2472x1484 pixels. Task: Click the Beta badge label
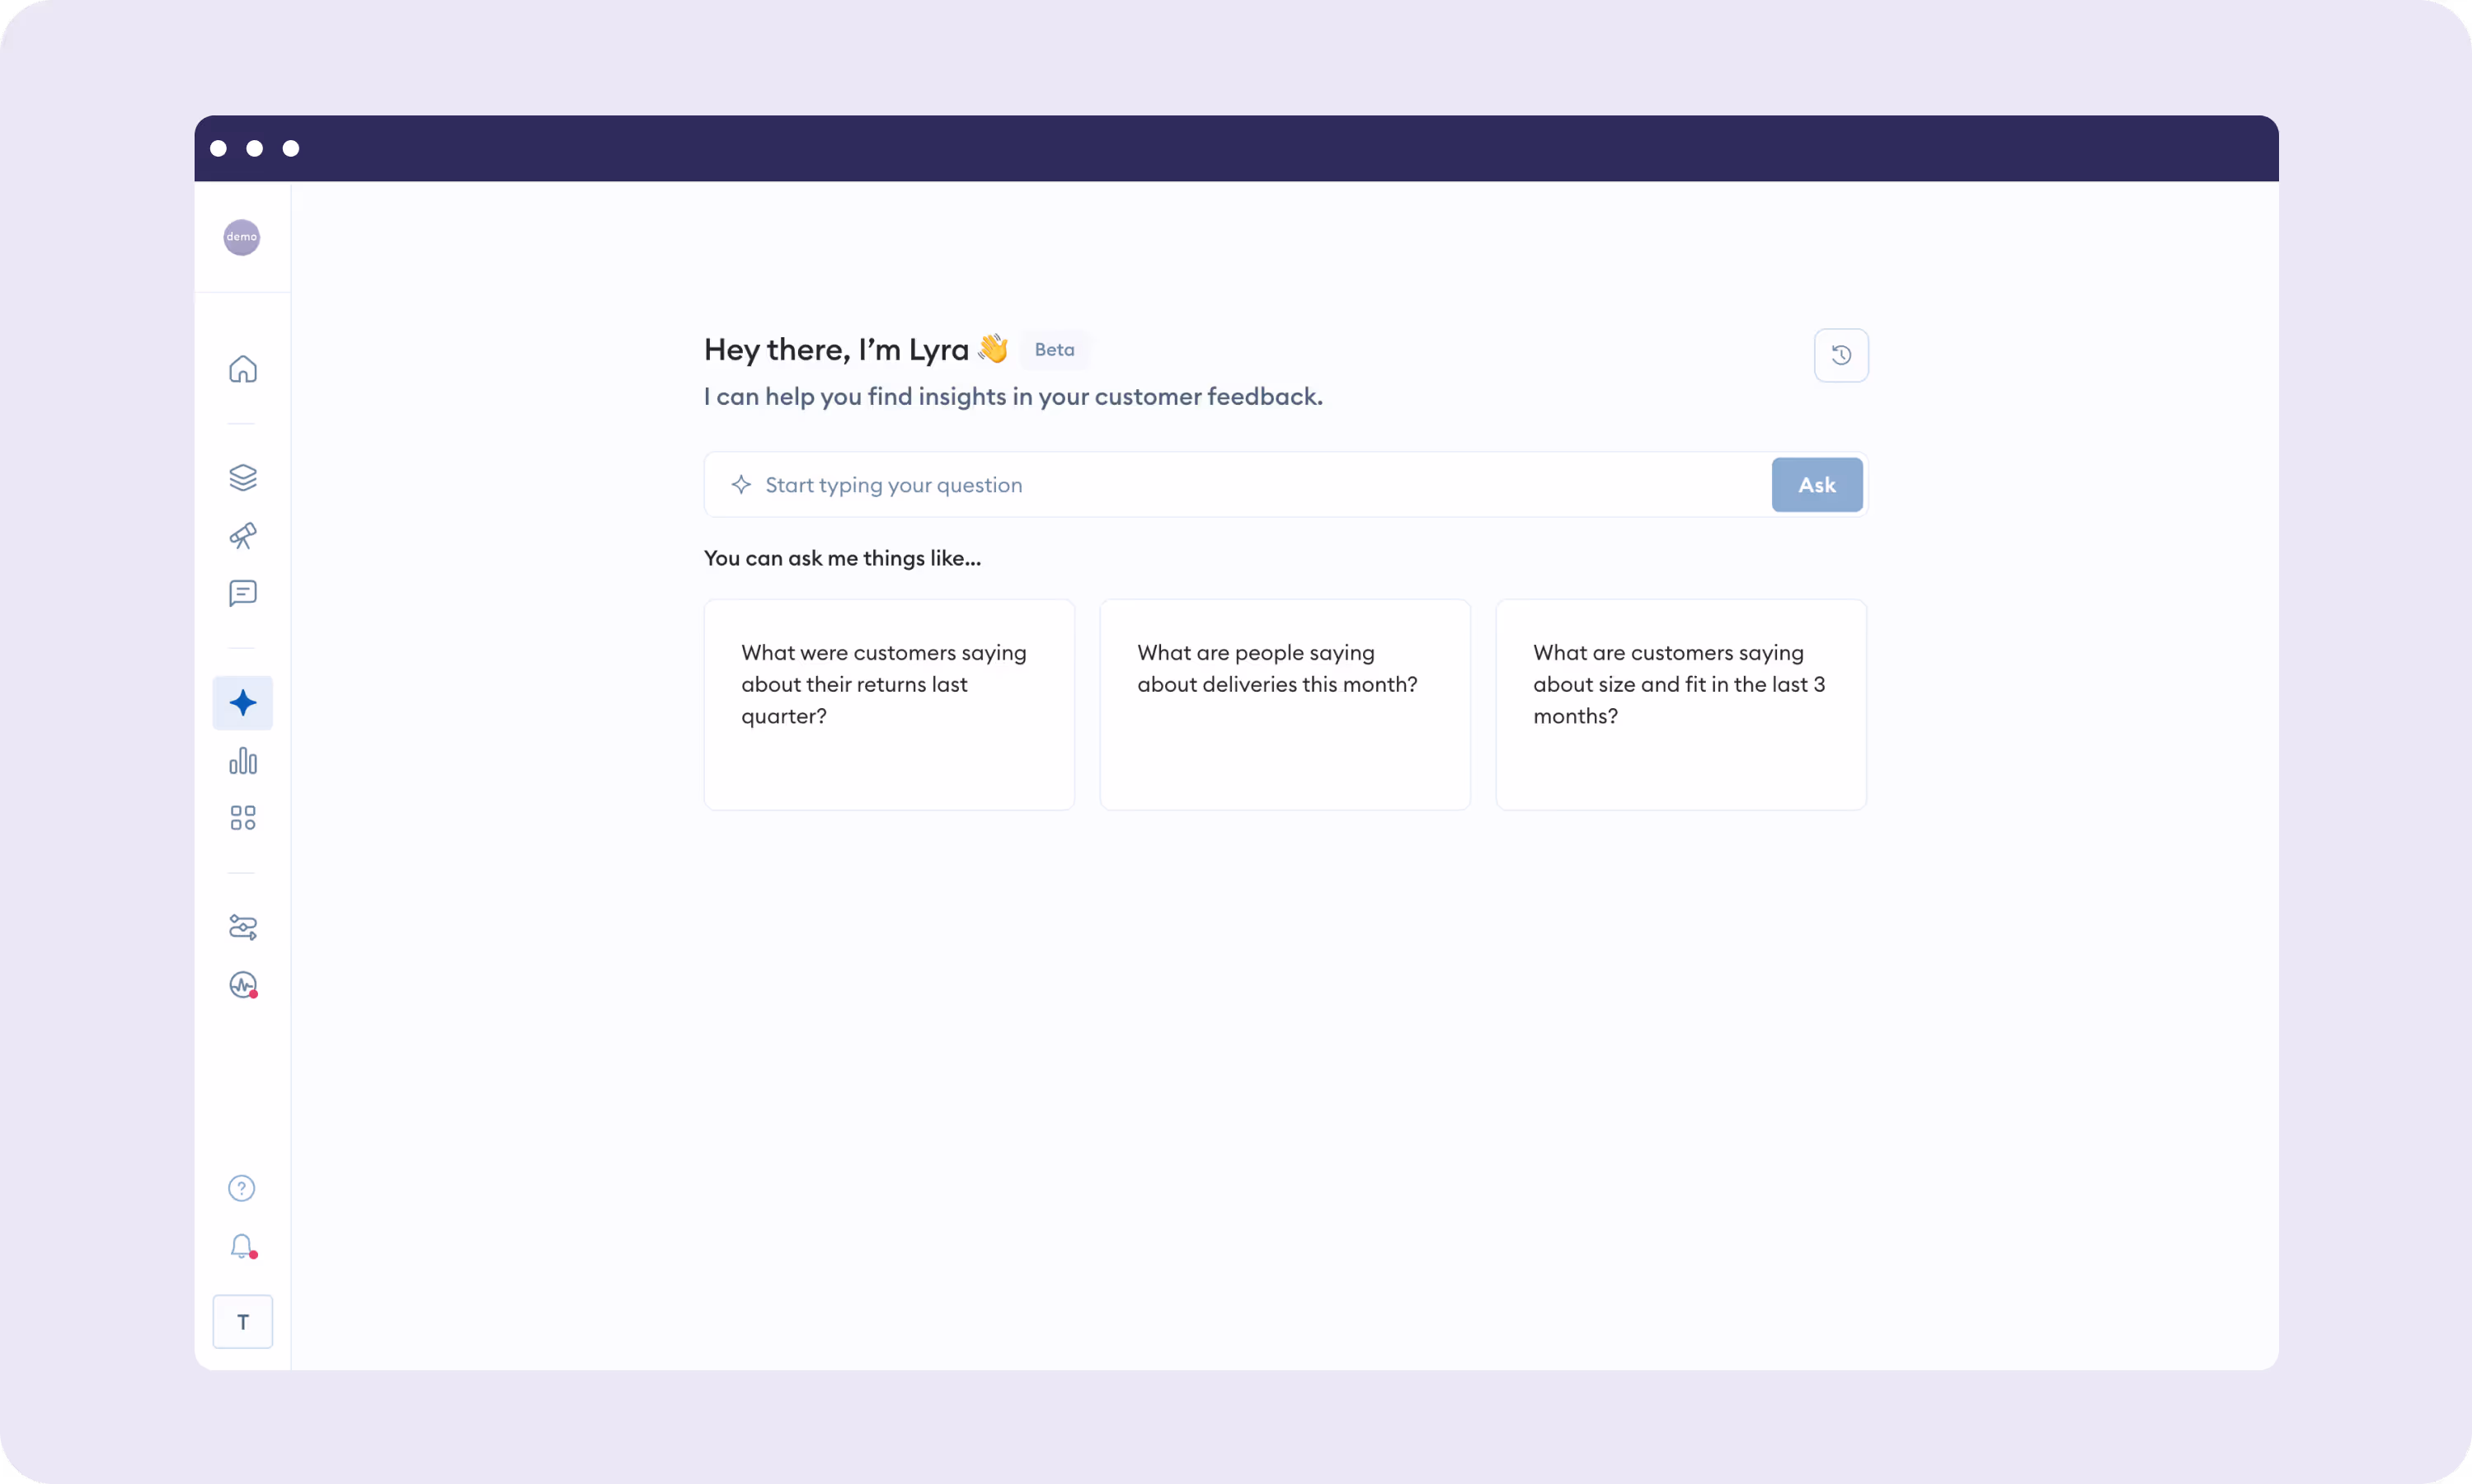click(1054, 350)
